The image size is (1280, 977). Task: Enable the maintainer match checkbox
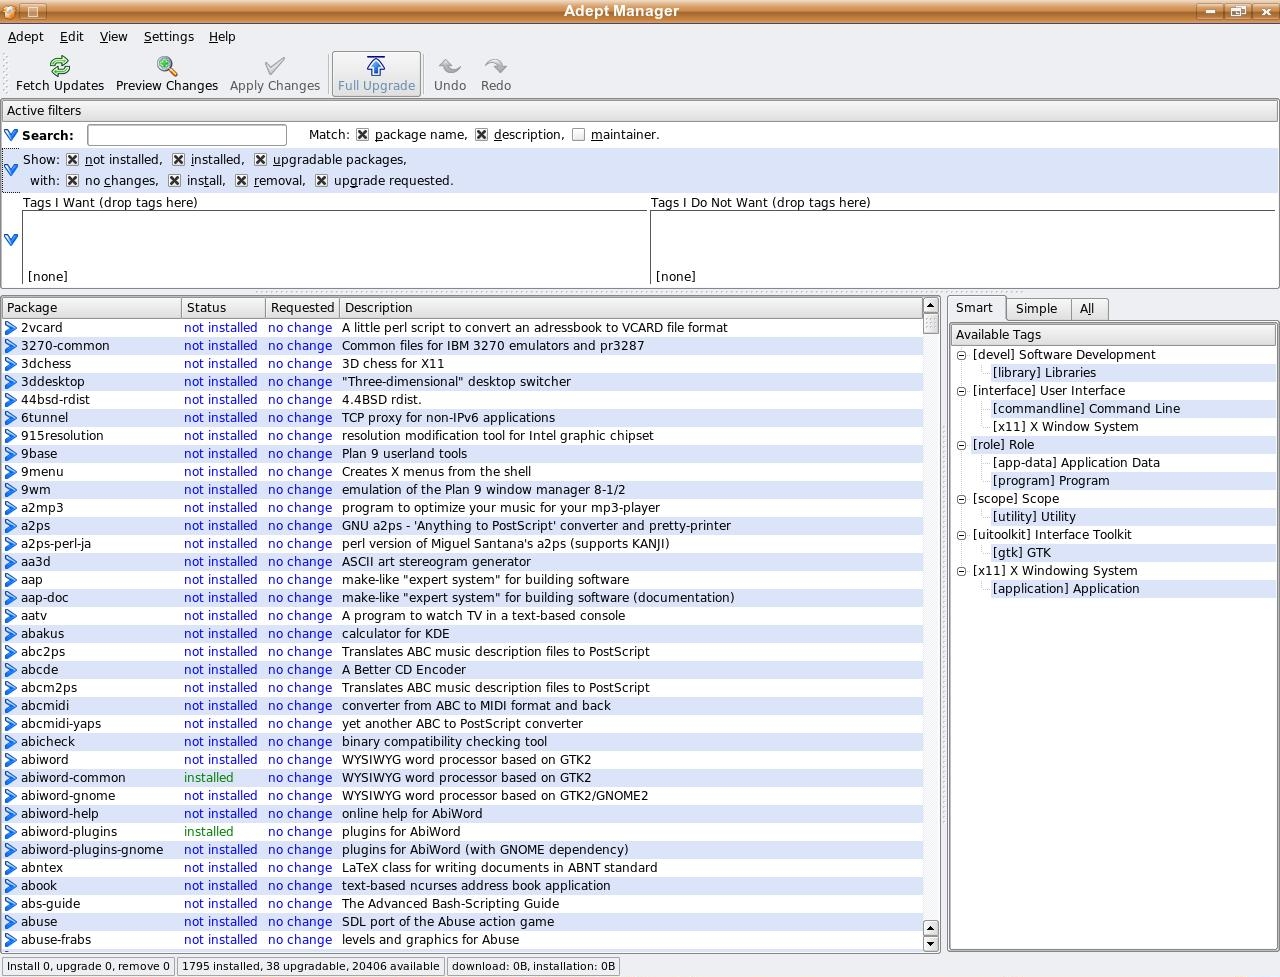coord(578,135)
